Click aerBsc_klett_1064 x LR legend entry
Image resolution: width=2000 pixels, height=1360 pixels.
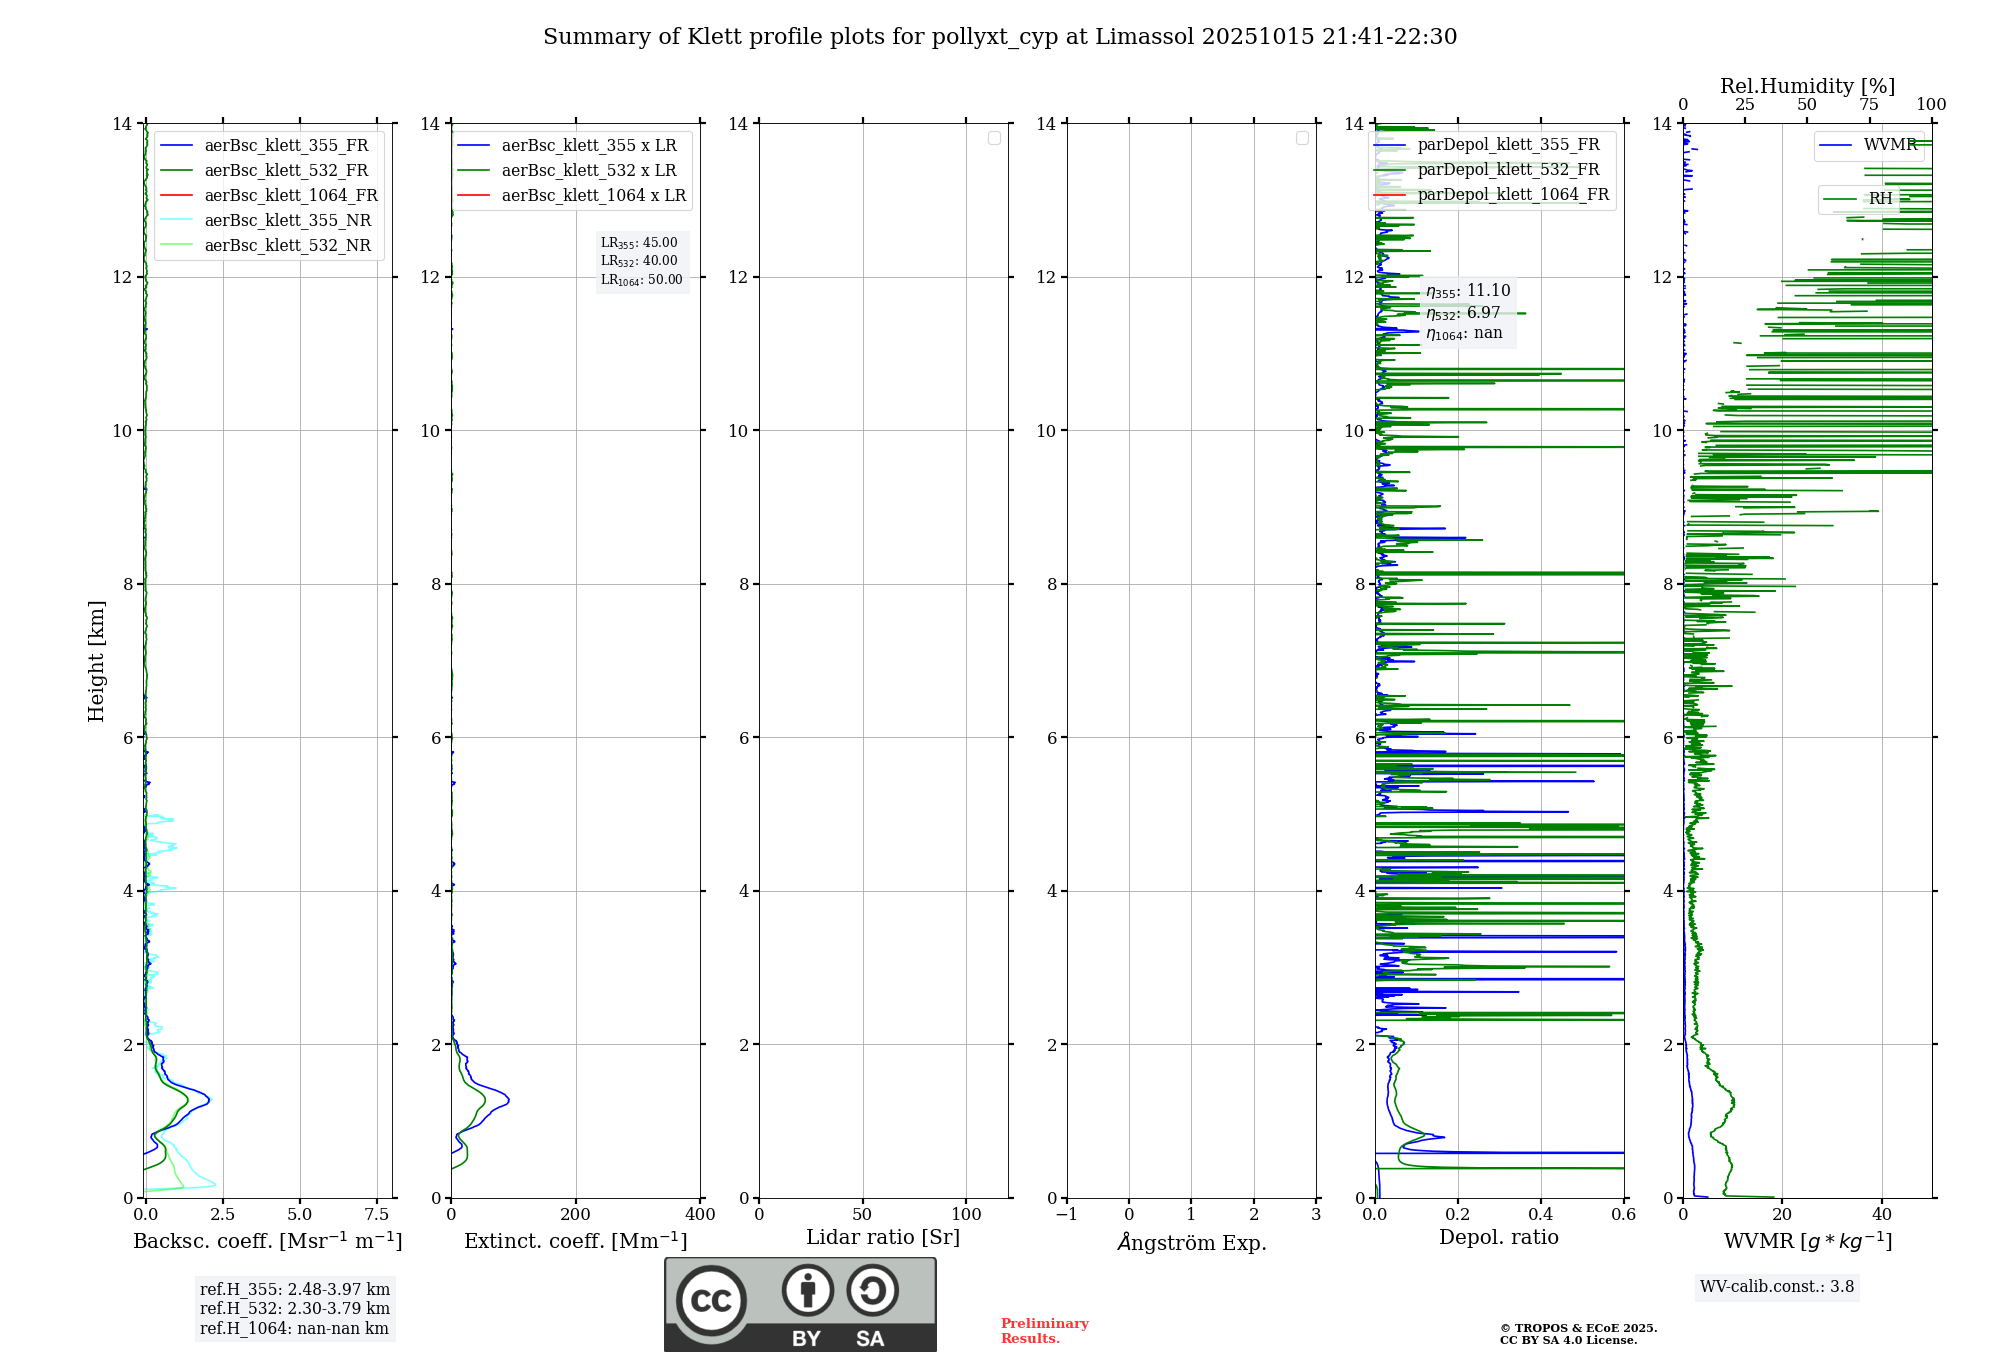(593, 196)
